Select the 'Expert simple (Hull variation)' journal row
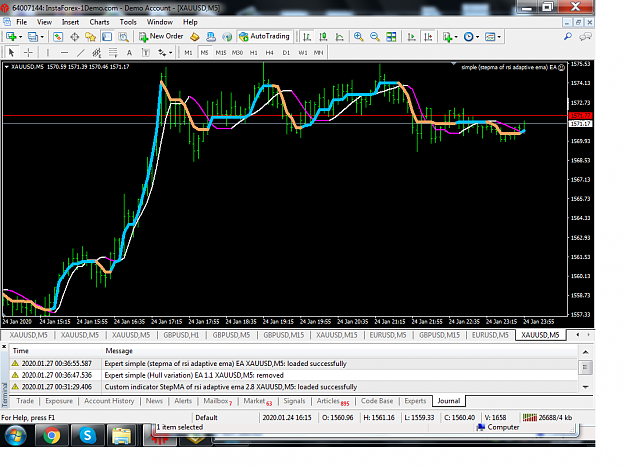The image size is (625, 469). 294,375
